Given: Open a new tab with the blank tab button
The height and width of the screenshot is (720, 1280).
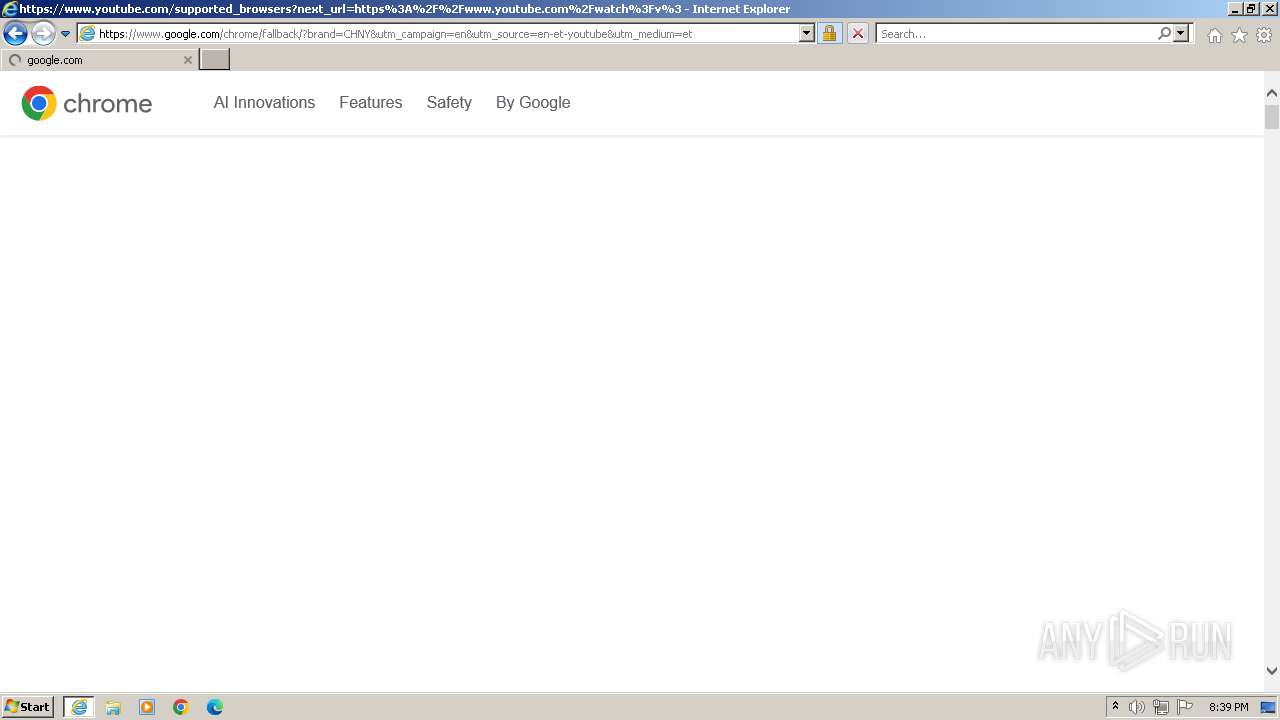Looking at the screenshot, I should (x=215, y=60).
